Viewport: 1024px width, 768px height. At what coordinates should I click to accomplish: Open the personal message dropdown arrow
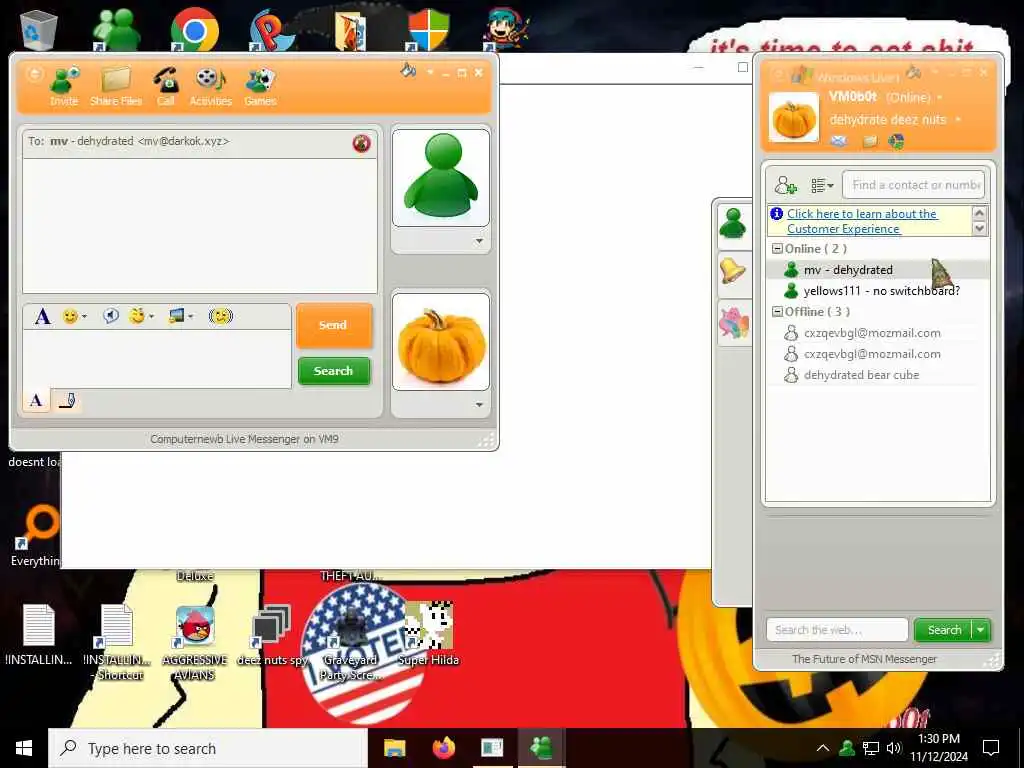pyautogui.click(x=958, y=120)
